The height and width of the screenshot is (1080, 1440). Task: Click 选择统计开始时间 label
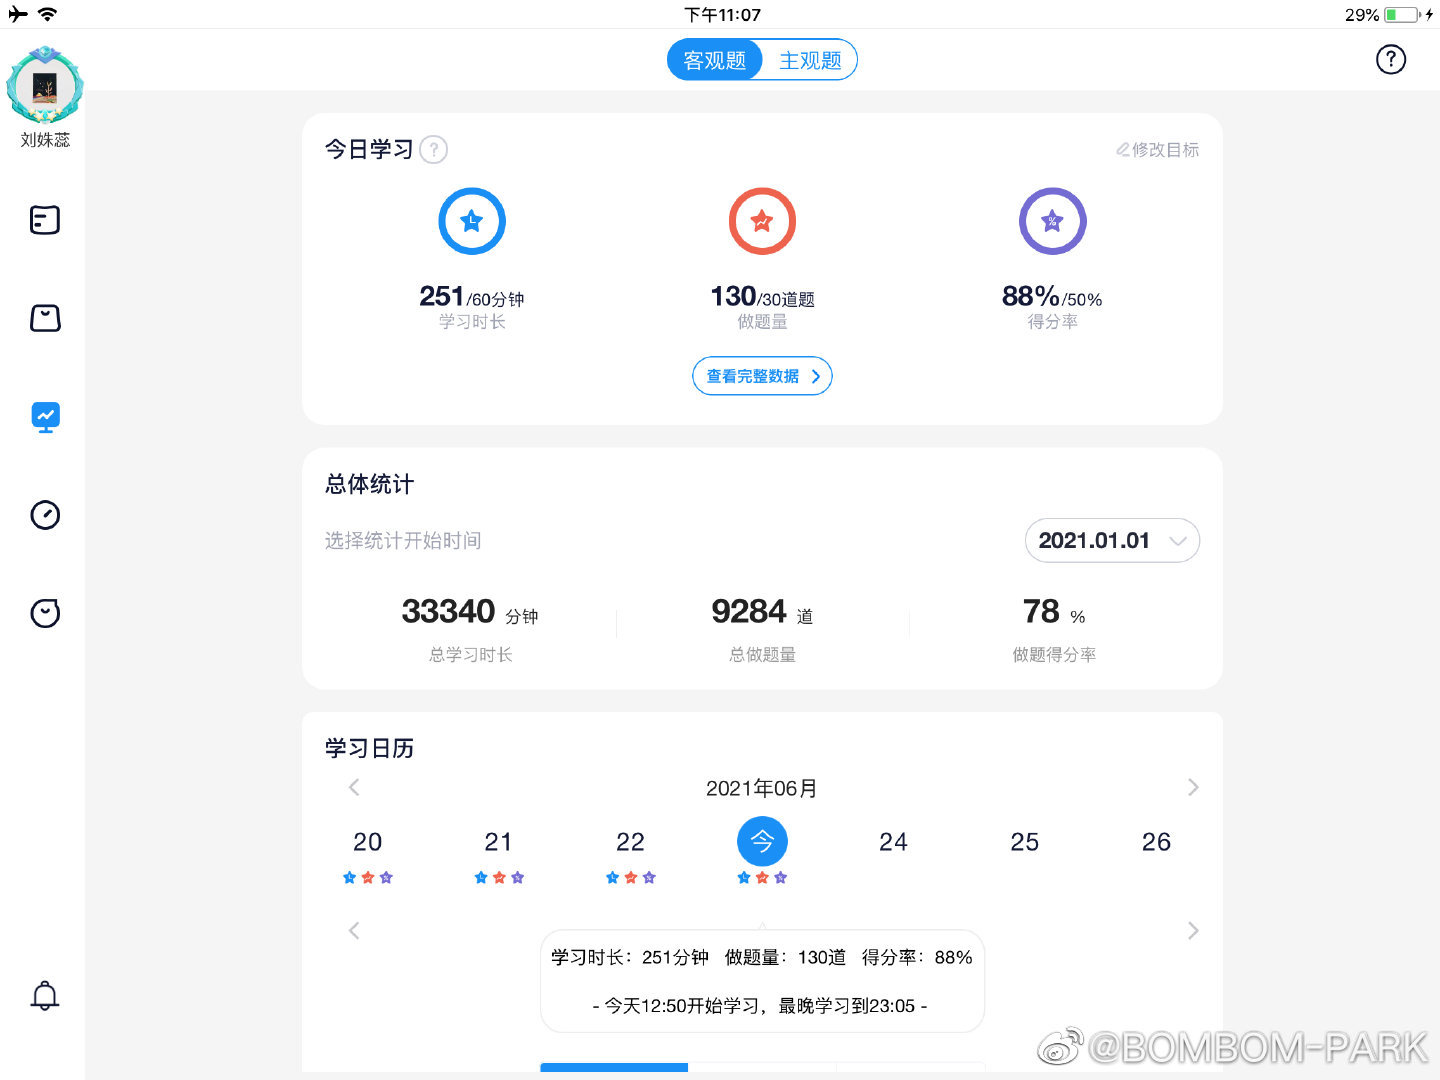click(x=403, y=541)
